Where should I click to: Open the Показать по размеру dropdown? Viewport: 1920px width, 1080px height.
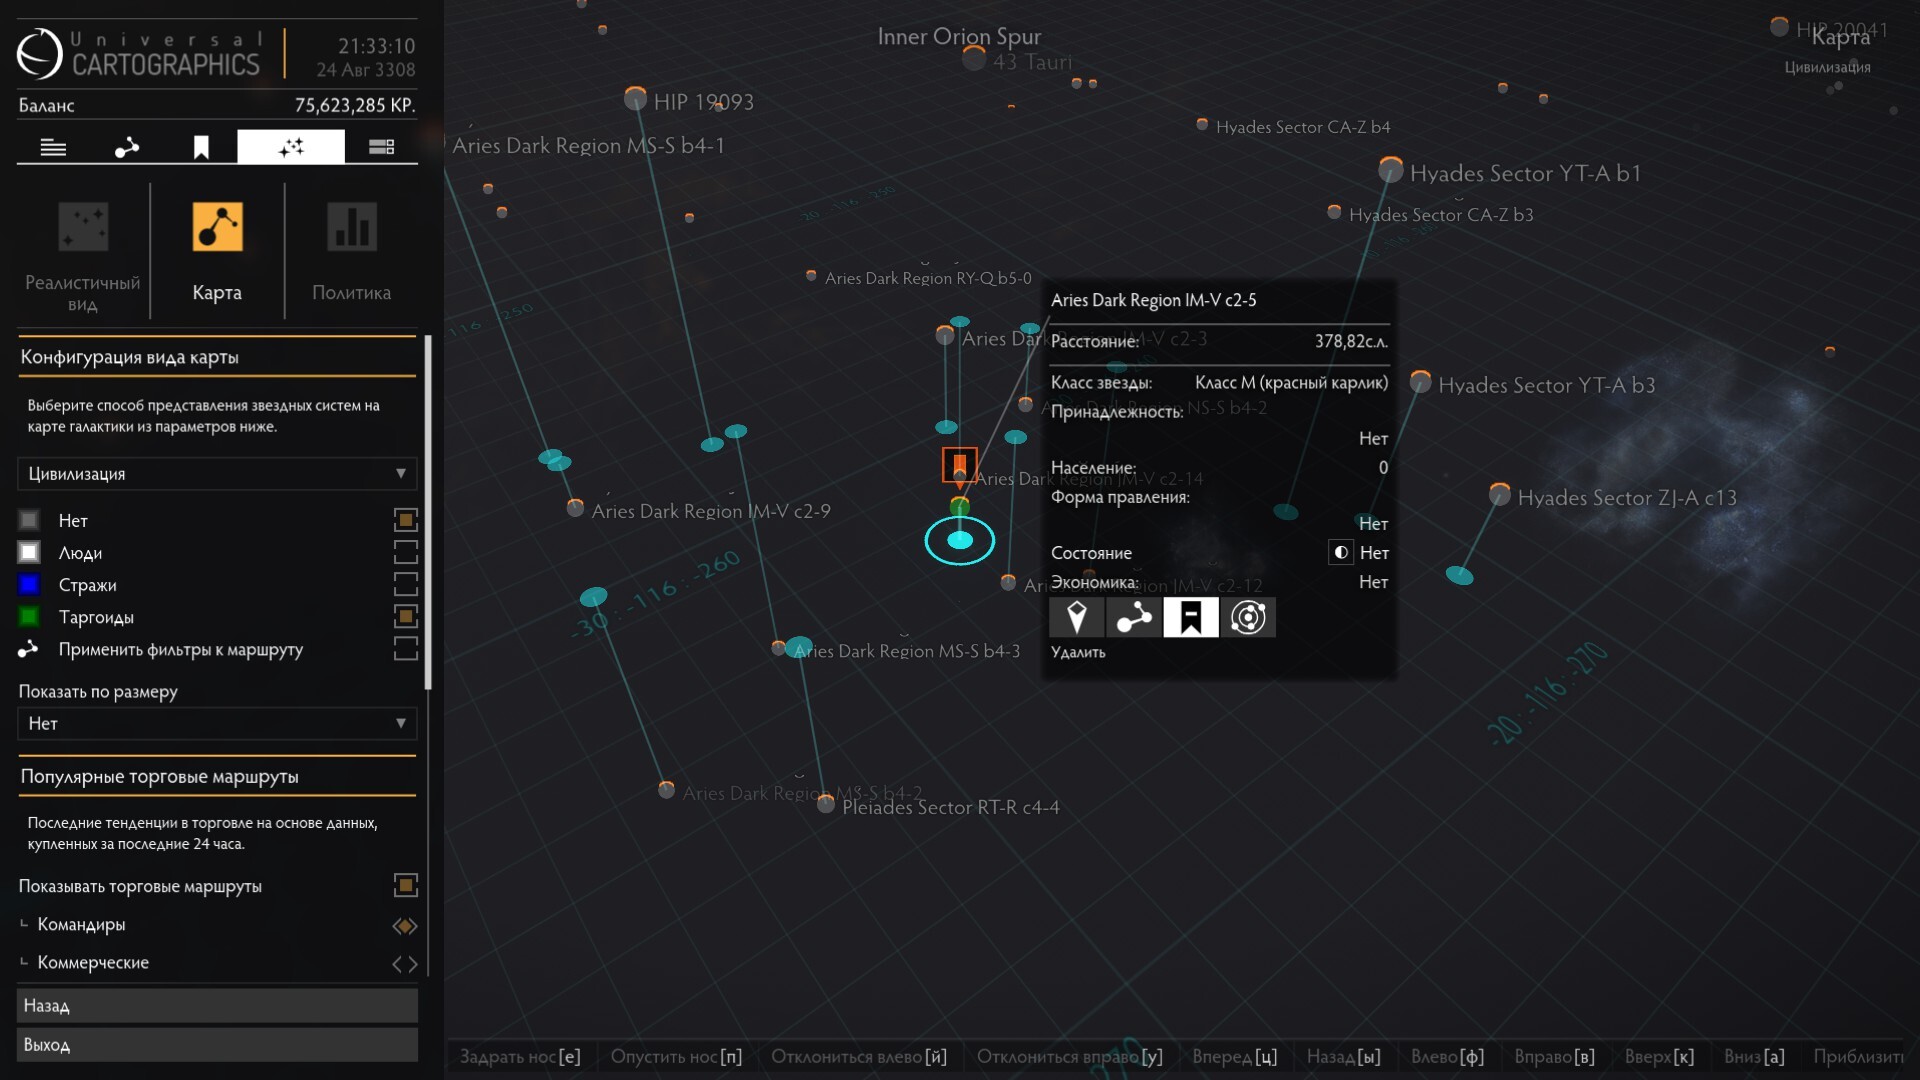(217, 723)
